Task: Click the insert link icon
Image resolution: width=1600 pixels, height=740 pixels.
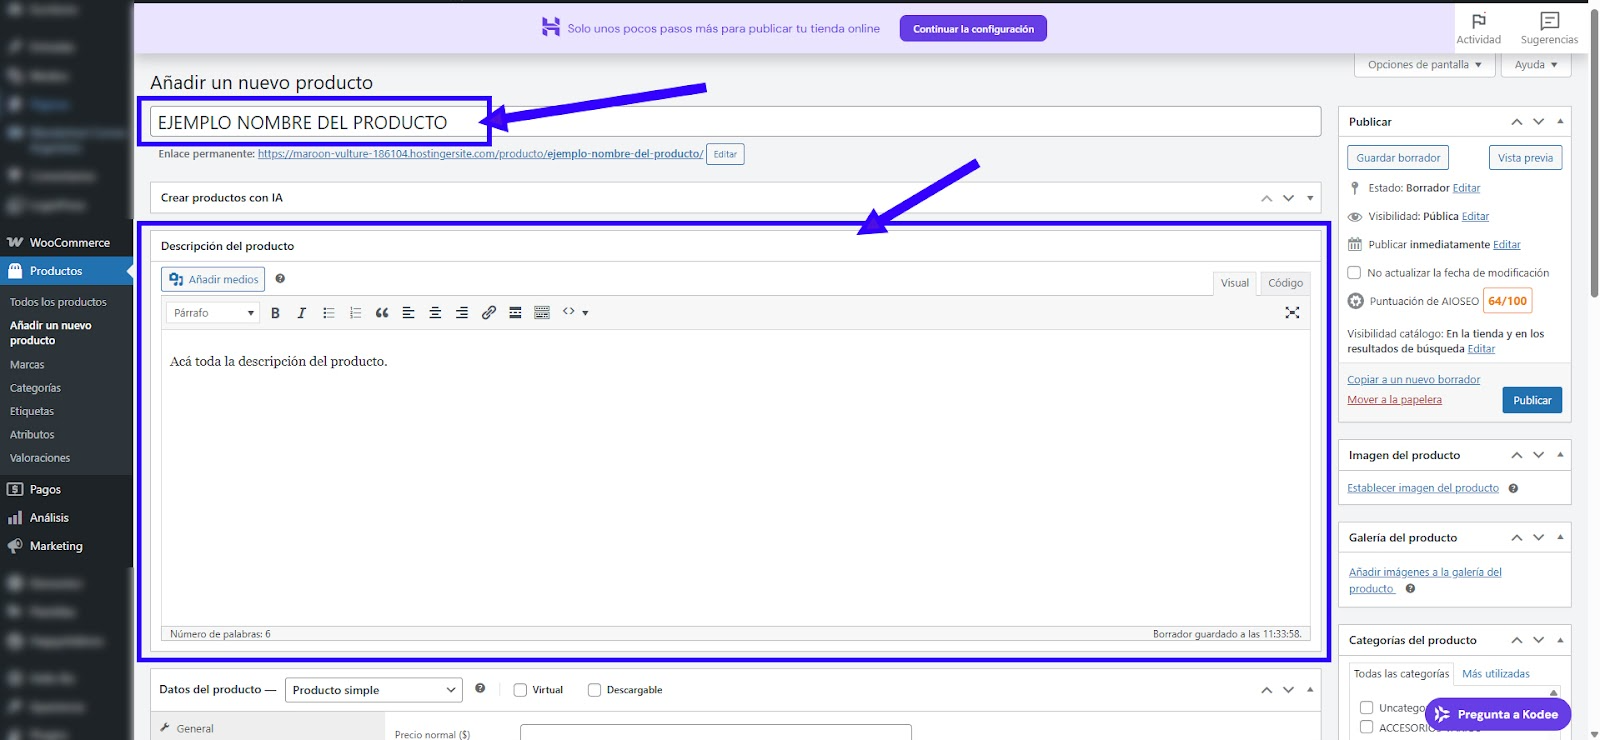Action: coord(488,313)
